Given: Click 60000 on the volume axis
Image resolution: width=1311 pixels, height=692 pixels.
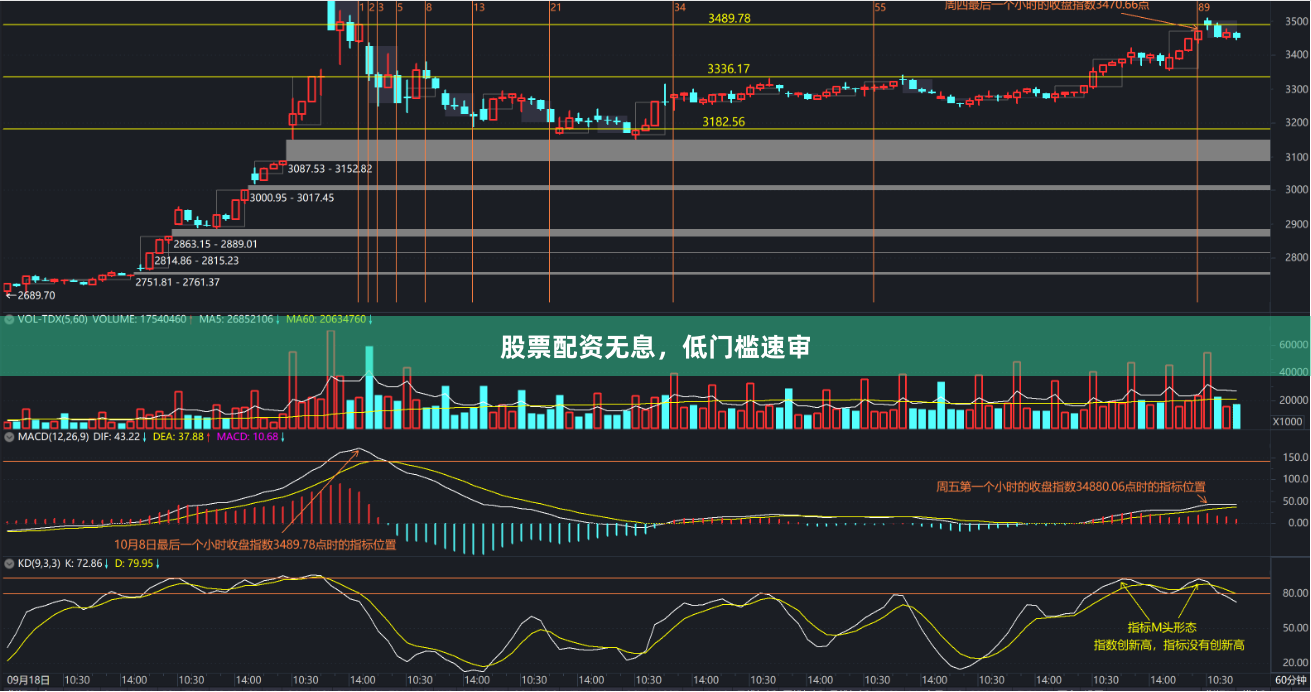Looking at the screenshot, I should point(1295,344).
